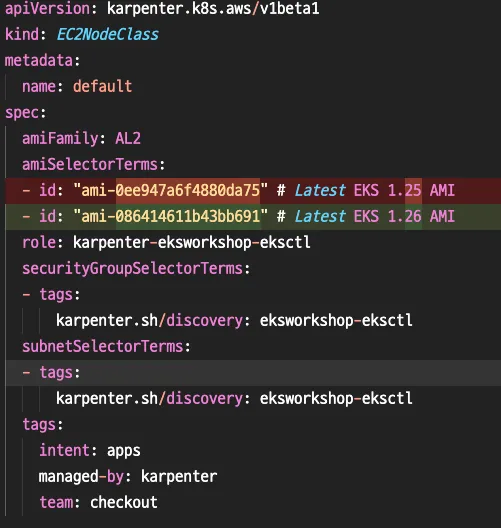Click karpenter.sh/discovery under securityGroupSelectorTerms
501x528 pixels.
[x=149, y=320]
